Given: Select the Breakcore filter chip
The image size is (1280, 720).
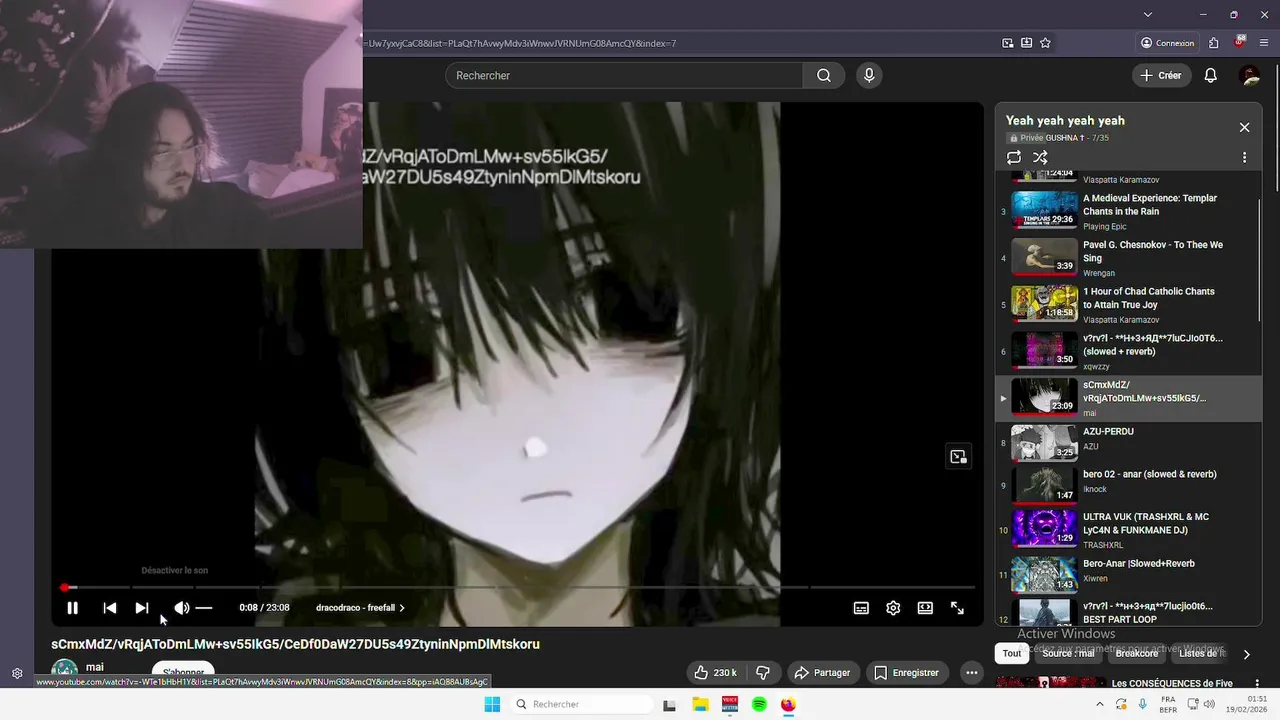Looking at the screenshot, I should [x=1136, y=654].
